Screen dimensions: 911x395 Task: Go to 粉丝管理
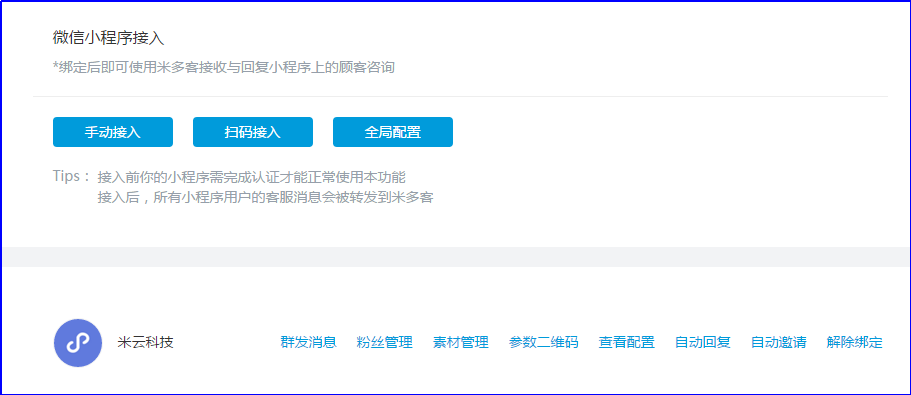385,342
